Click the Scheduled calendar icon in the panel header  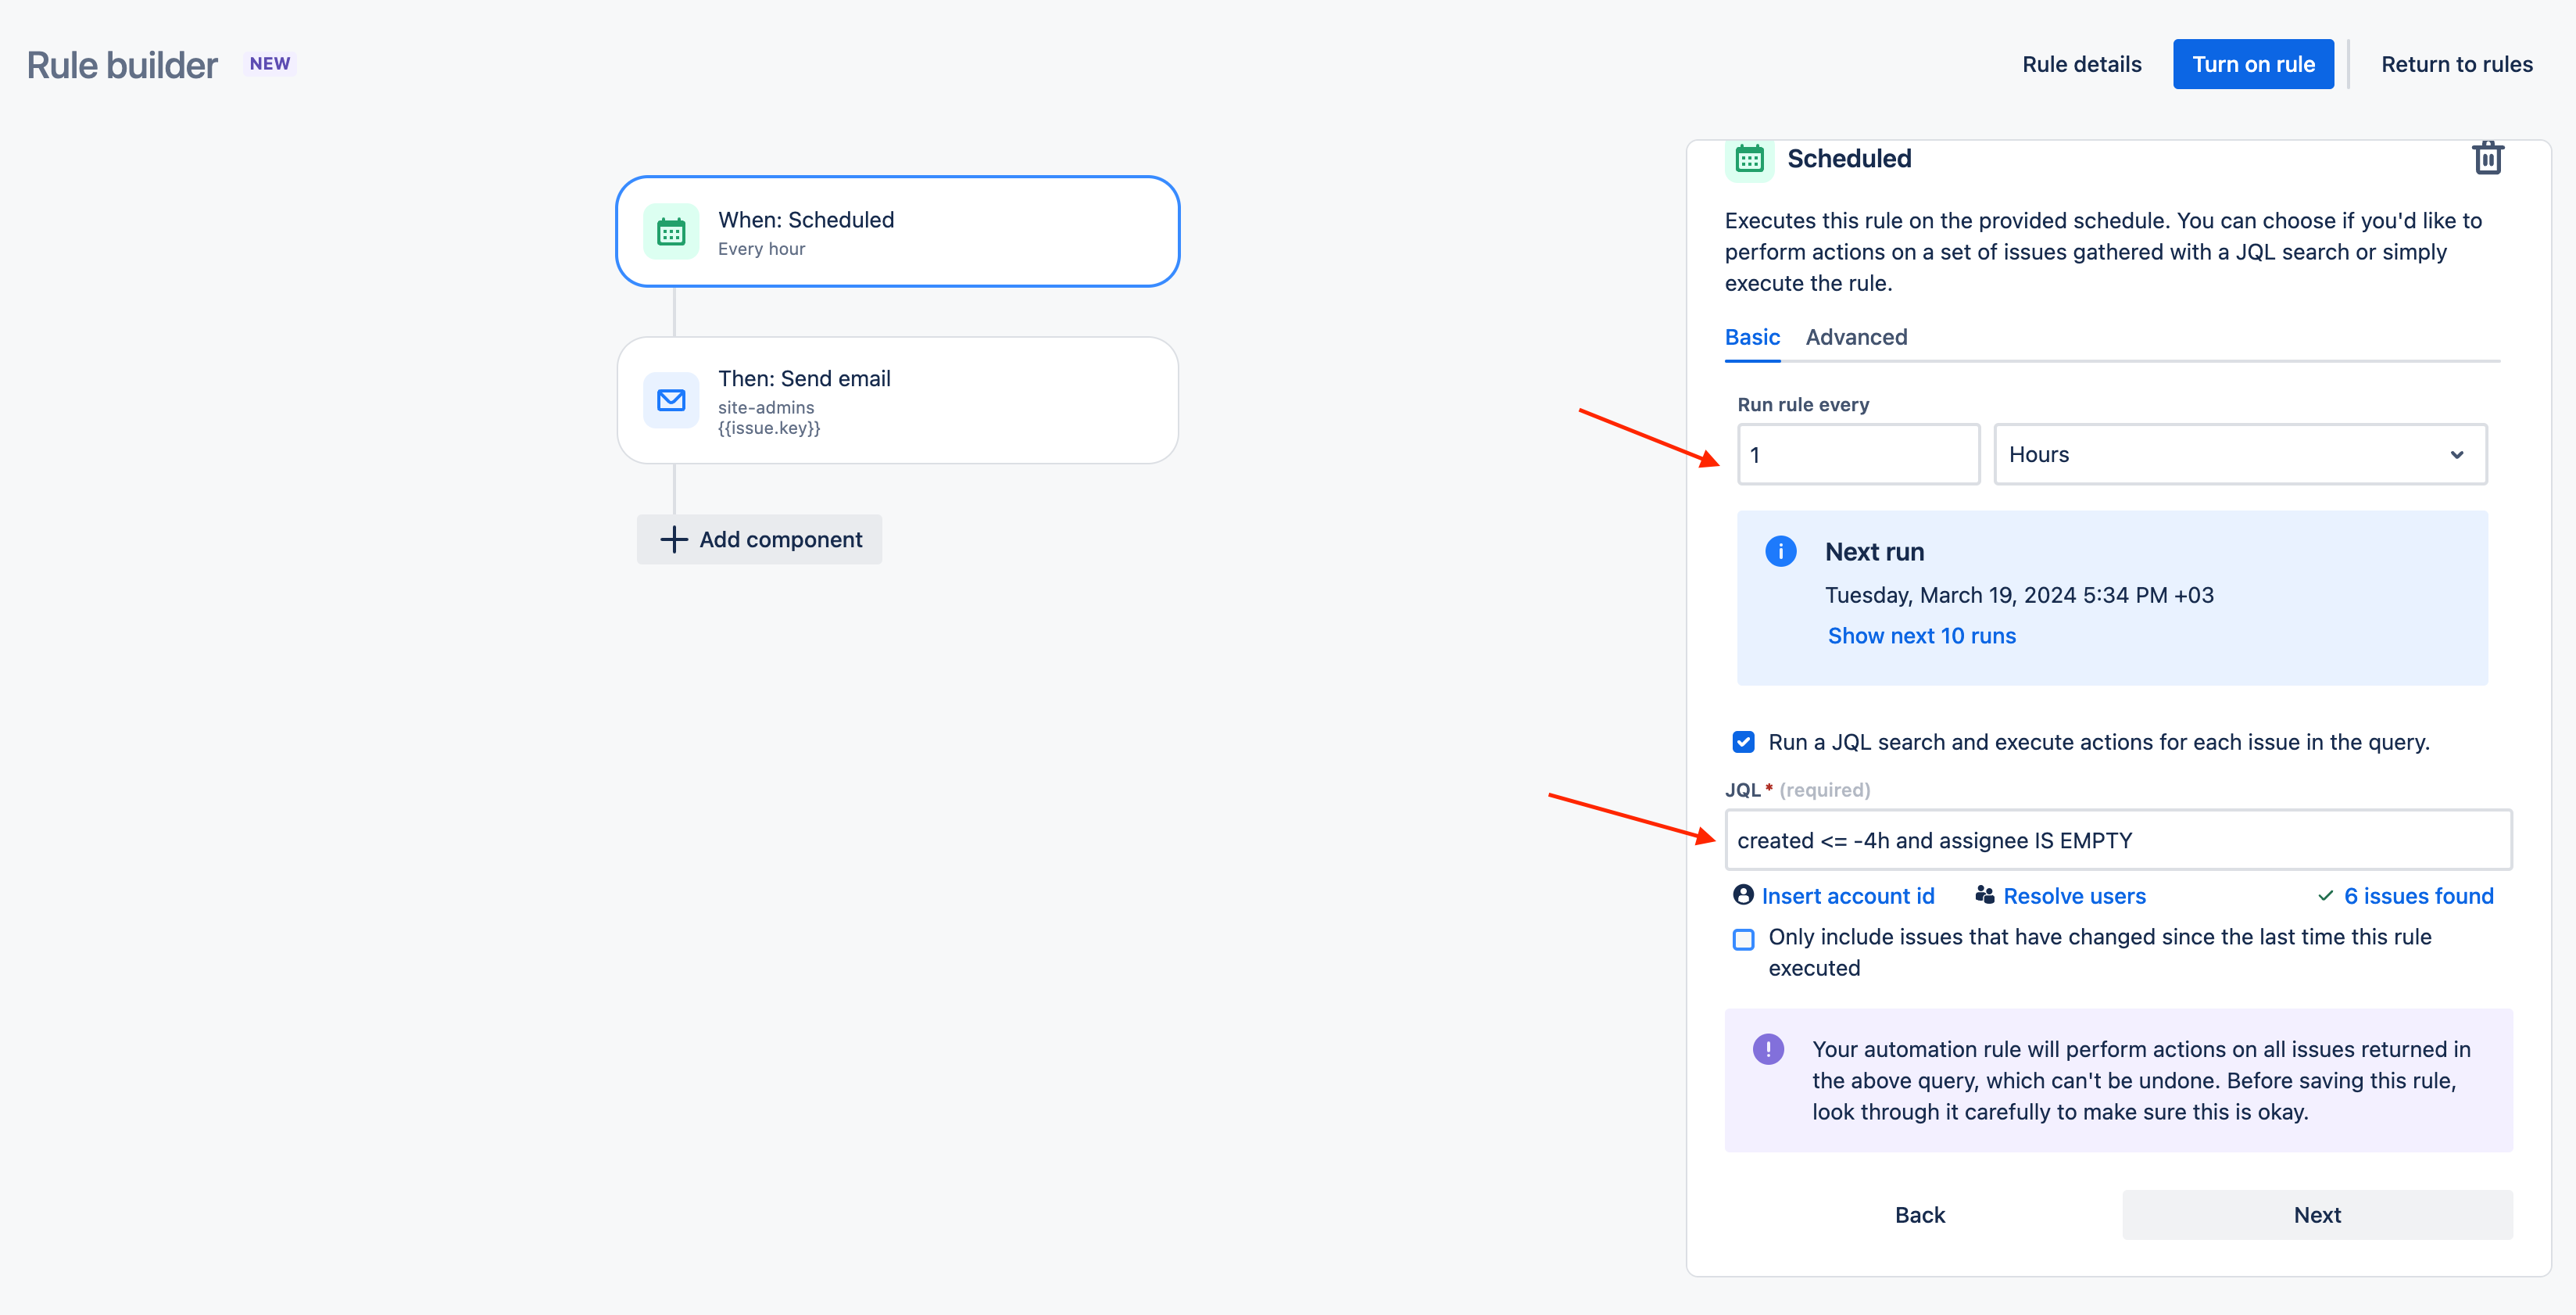pyautogui.click(x=1749, y=158)
